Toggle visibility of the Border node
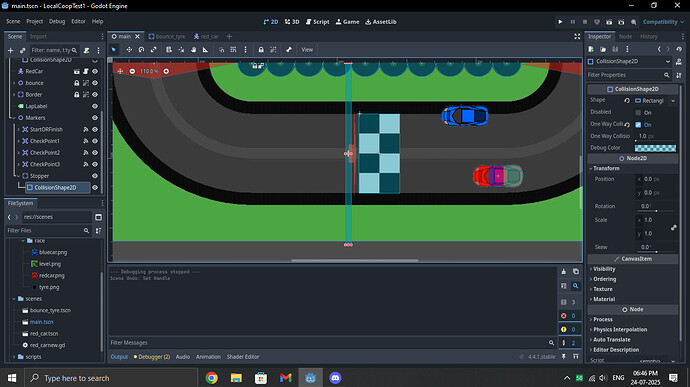 (95, 95)
